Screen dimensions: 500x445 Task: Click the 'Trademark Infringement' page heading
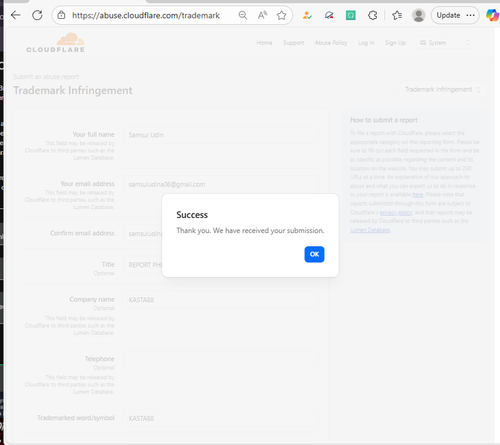coord(73,90)
